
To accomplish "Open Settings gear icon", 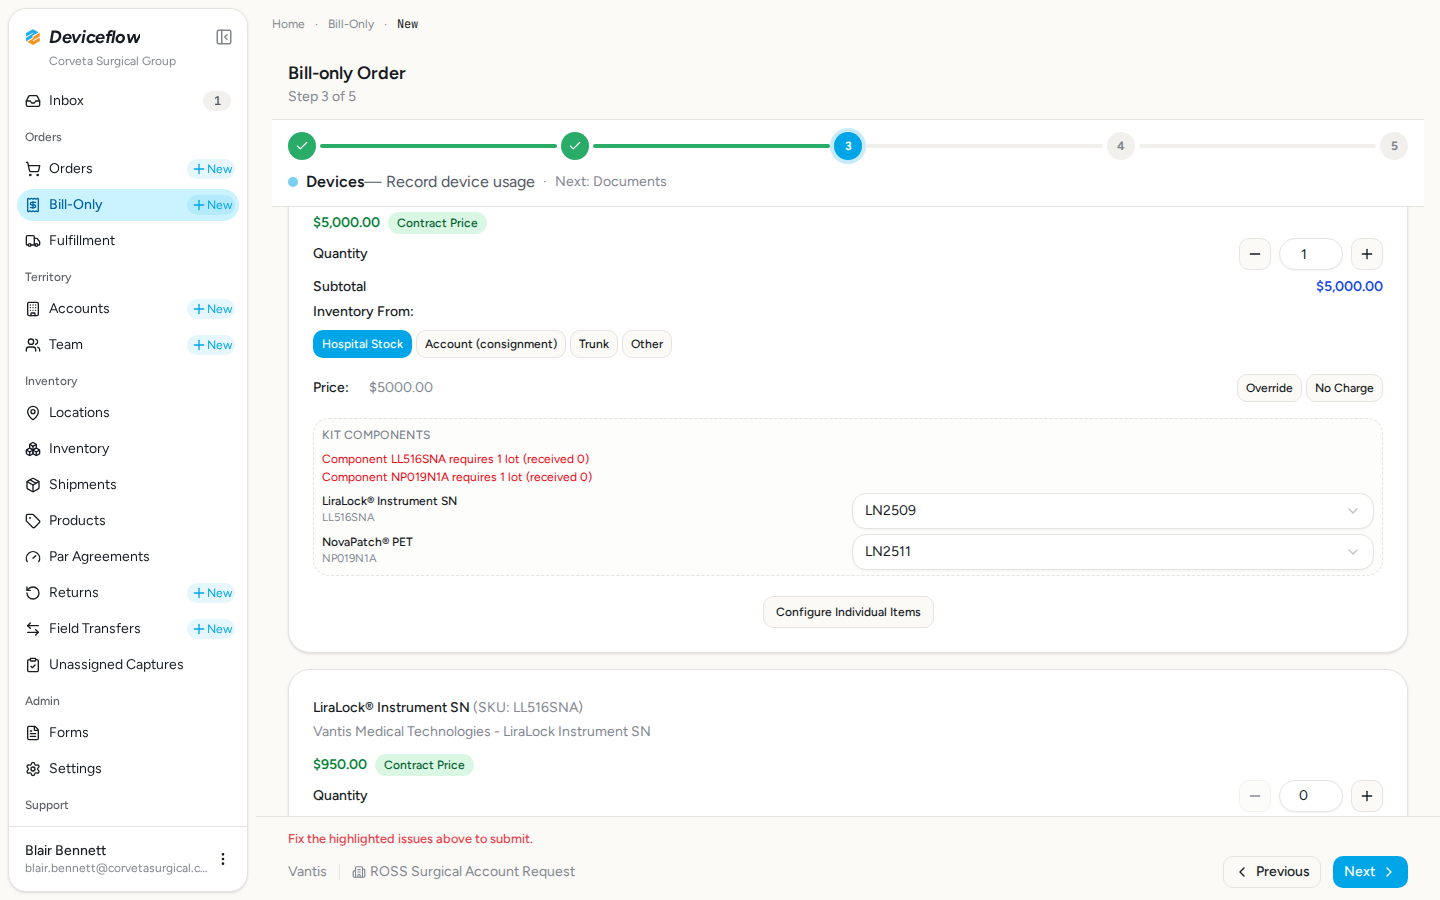I will coord(33,769).
